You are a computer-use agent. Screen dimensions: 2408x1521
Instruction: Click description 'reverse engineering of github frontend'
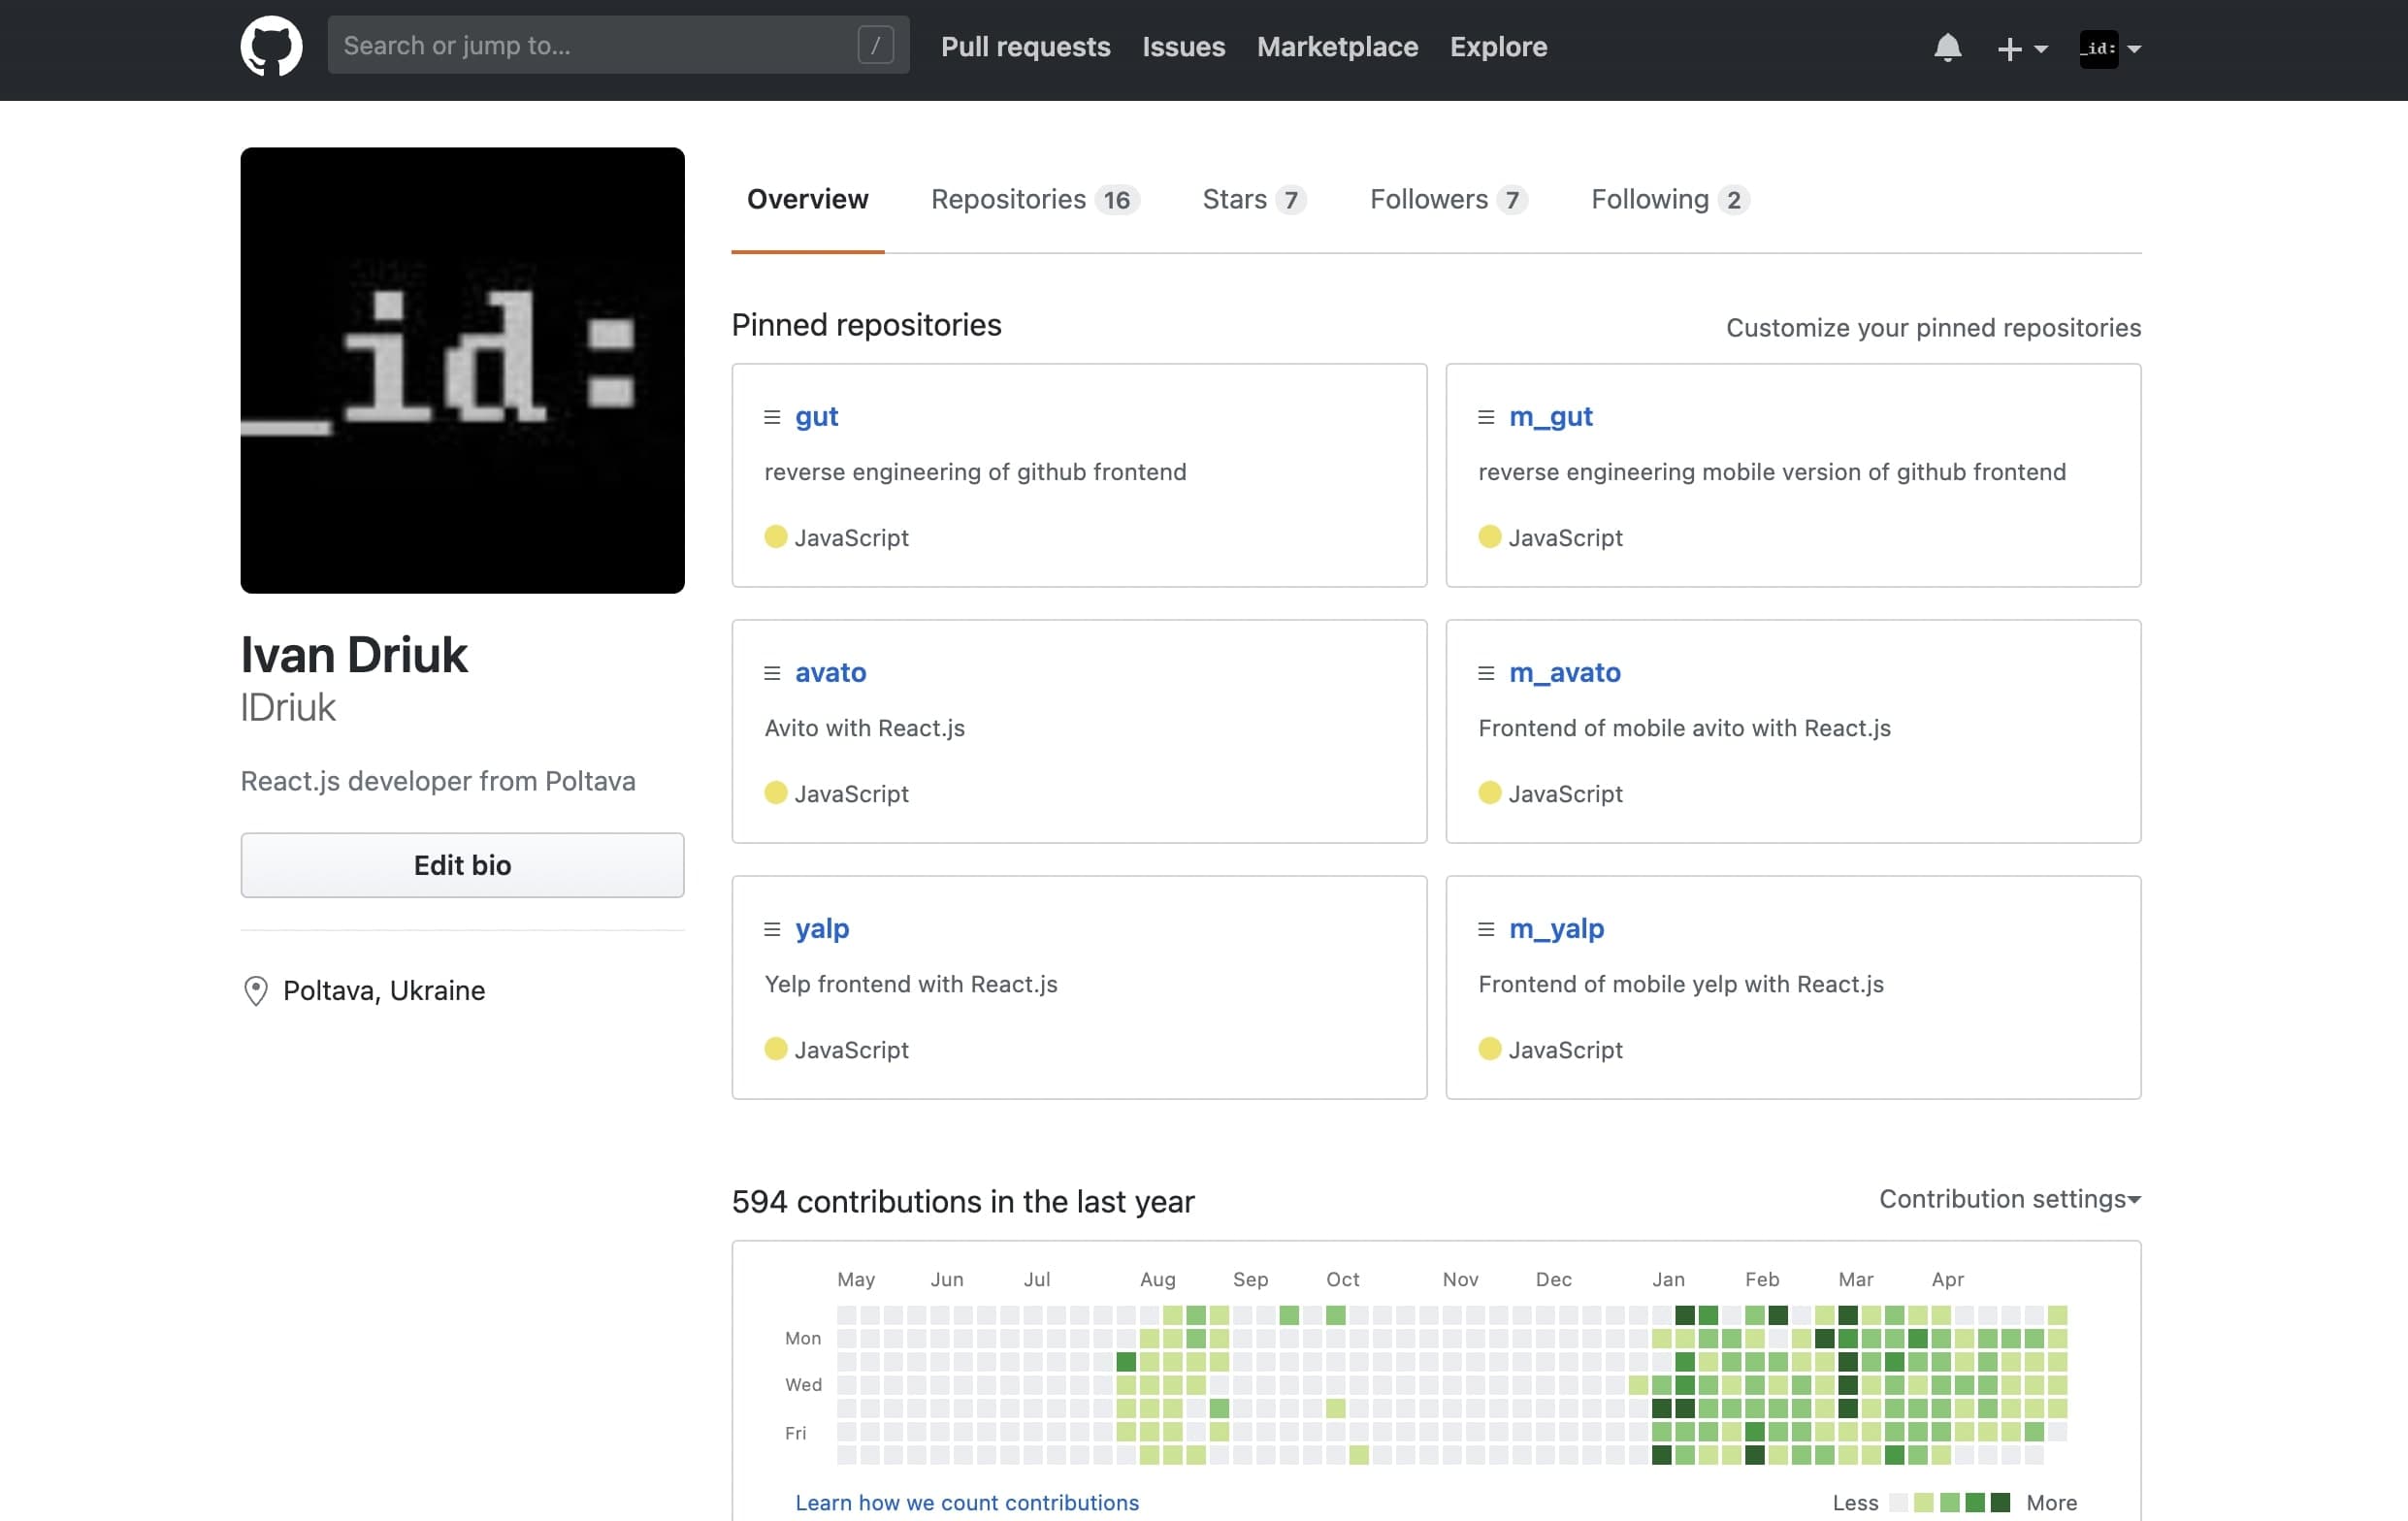pyautogui.click(x=975, y=472)
